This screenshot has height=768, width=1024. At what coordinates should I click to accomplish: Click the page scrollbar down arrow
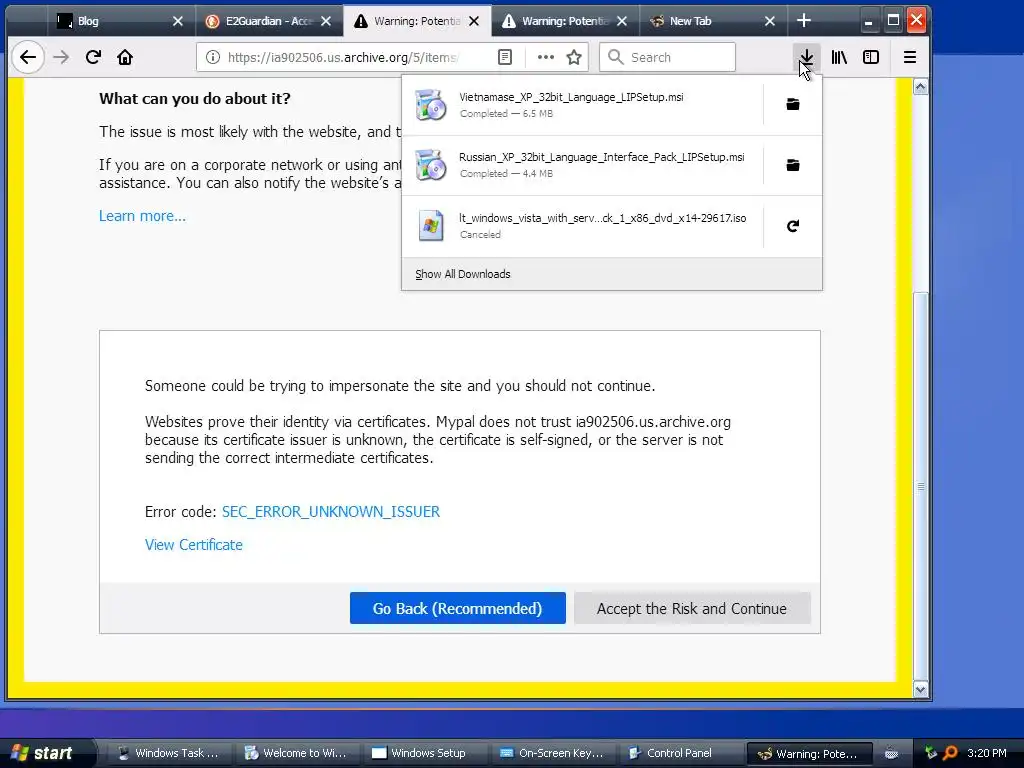[x=920, y=690]
